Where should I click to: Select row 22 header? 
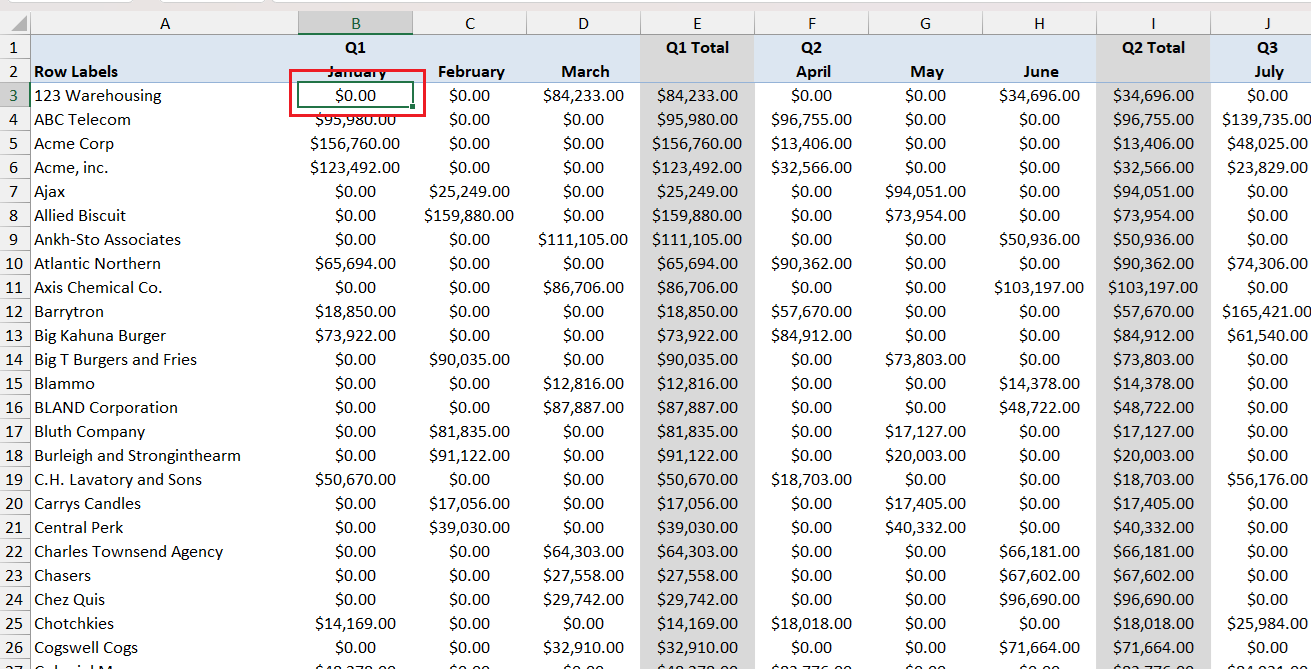15,551
